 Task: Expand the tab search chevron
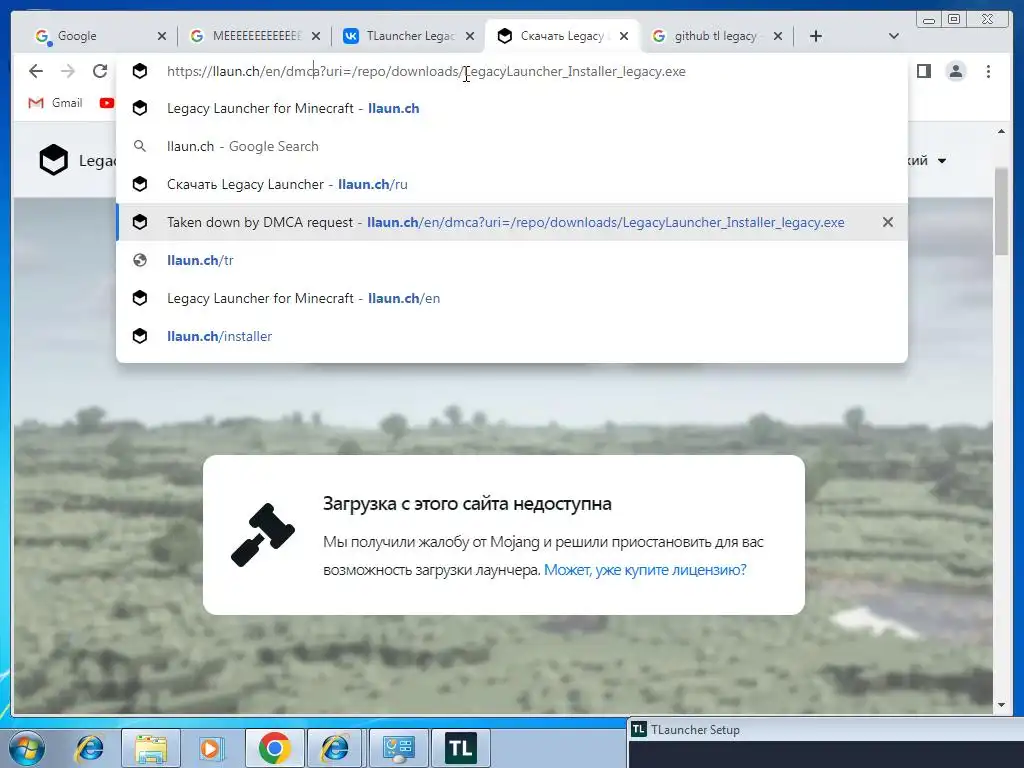pos(894,36)
